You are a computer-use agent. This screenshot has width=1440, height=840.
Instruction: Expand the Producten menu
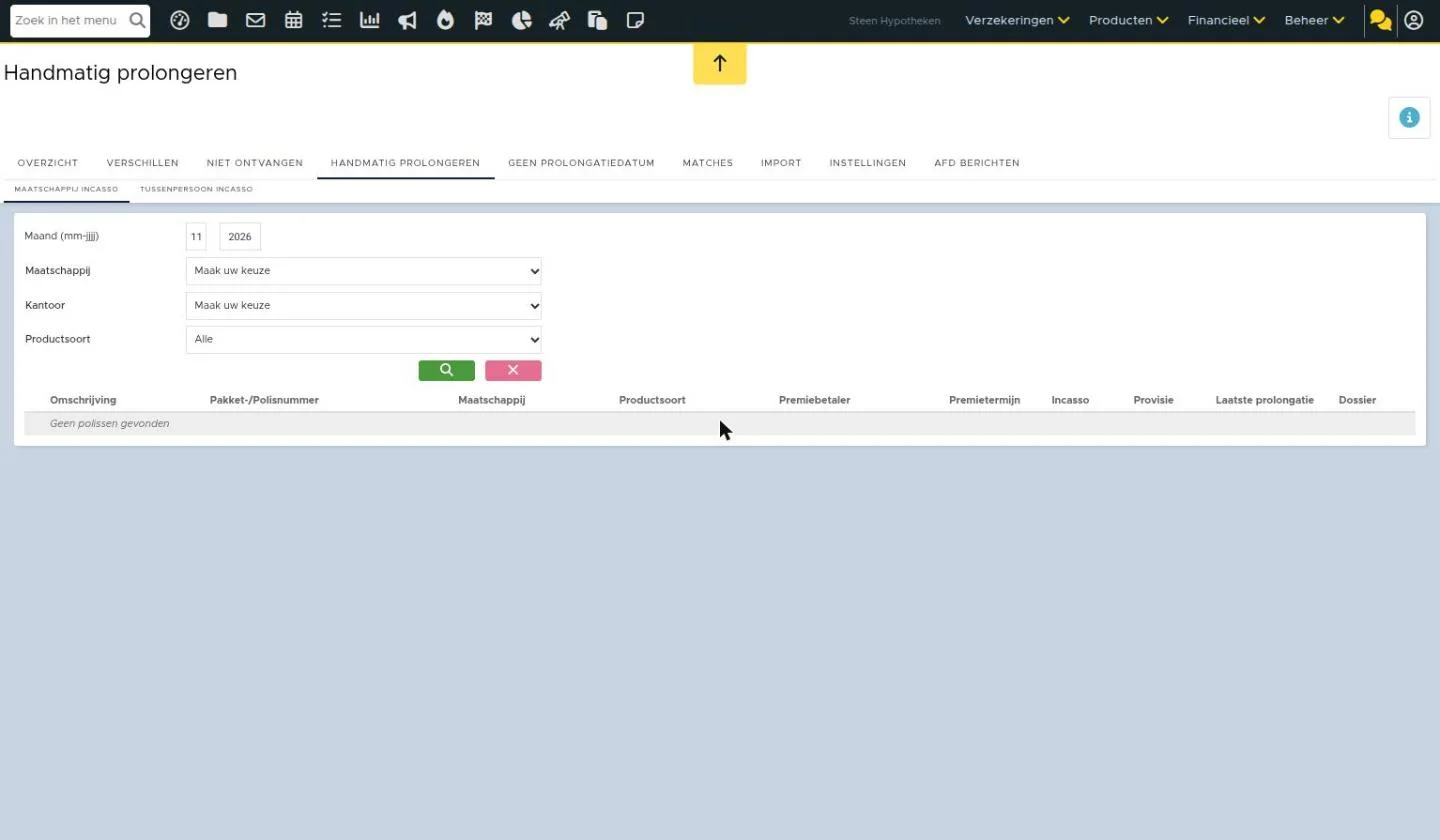pyautogui.click(x=1129, y=20)
